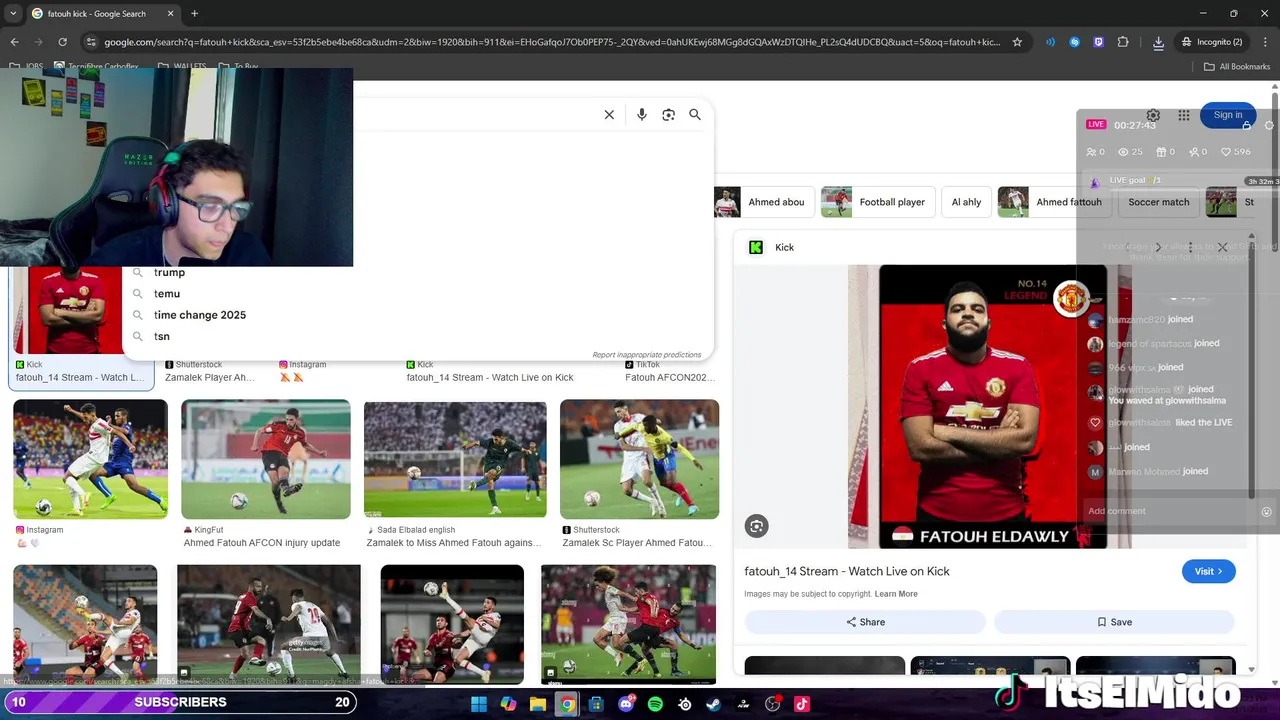The image size is (1280, 720).
Task: Click the browser address bar URL
Action: pos(552,42)
